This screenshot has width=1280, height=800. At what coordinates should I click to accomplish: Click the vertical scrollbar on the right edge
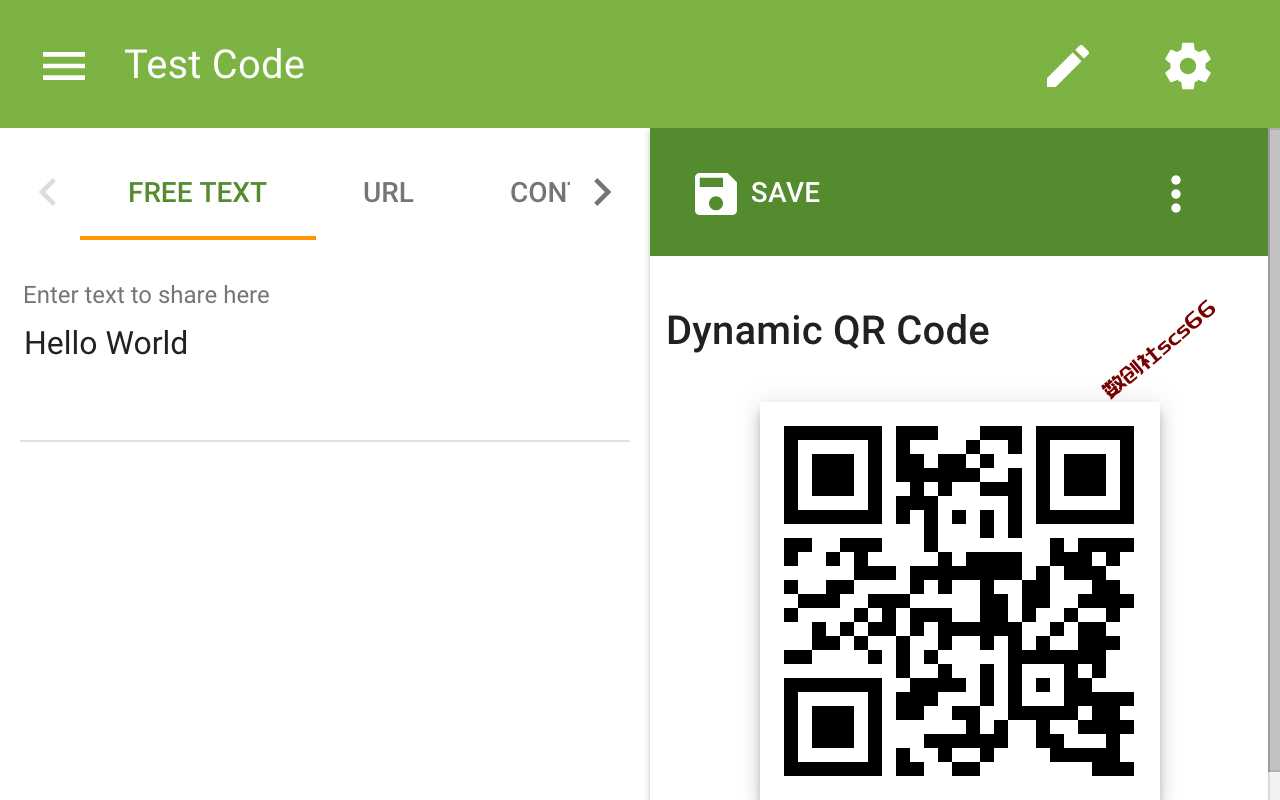[1274, 450]
